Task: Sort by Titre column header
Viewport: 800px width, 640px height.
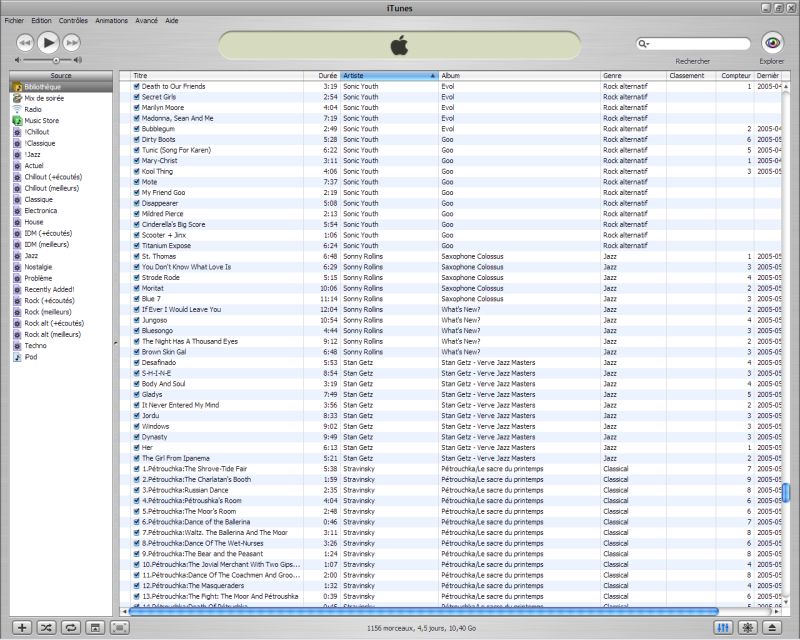Action: click(x=217, y=76)
